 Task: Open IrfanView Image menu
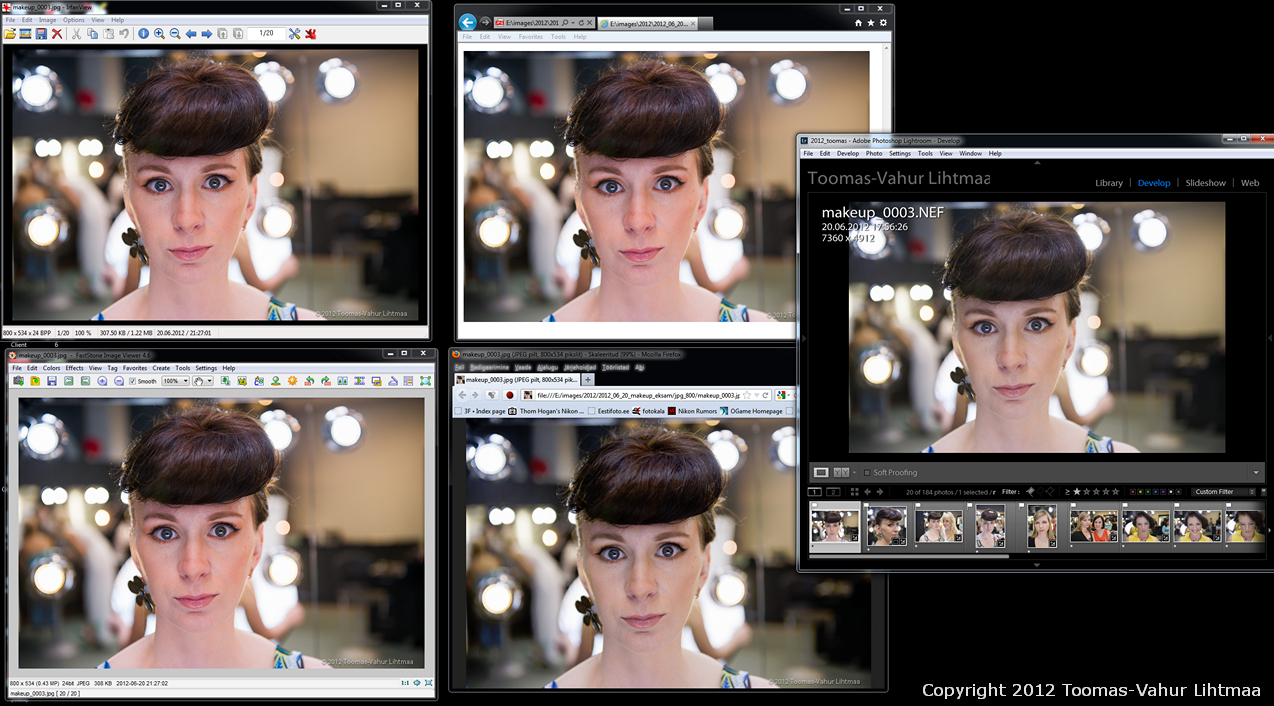click(x=48, y=20)
